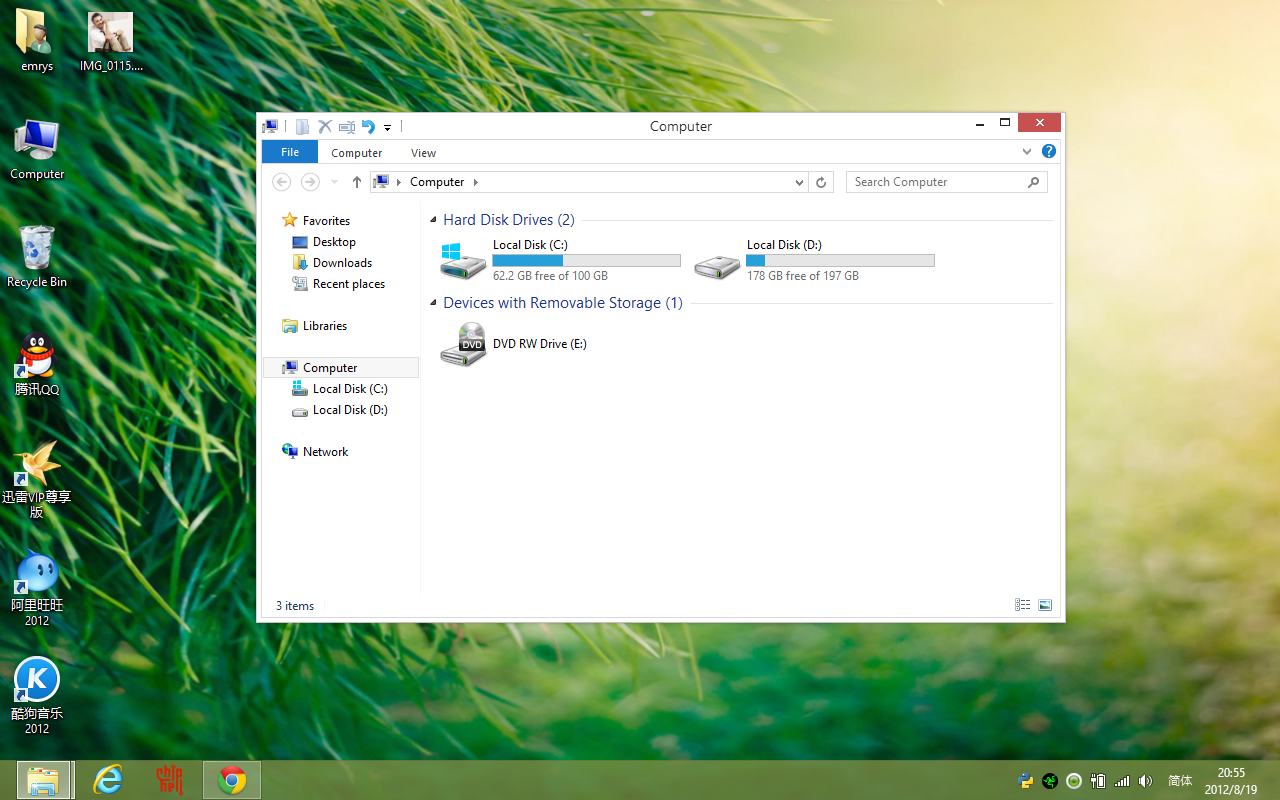This screenshot has height=800, width=1280.
Task: Switch to the View ribbon tab
Action: (x=423, y=153)
